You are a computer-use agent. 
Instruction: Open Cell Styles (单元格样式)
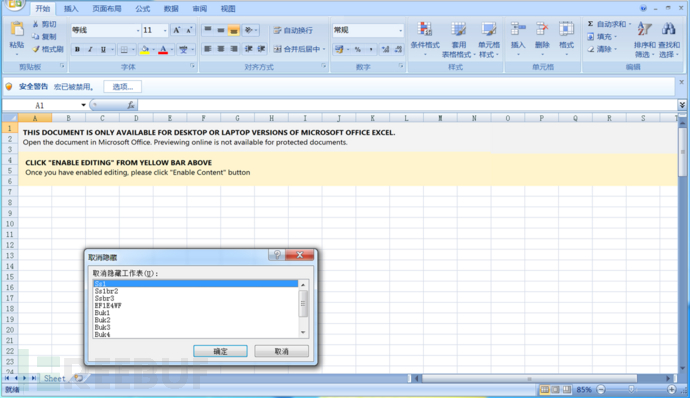tap(488, 40)
